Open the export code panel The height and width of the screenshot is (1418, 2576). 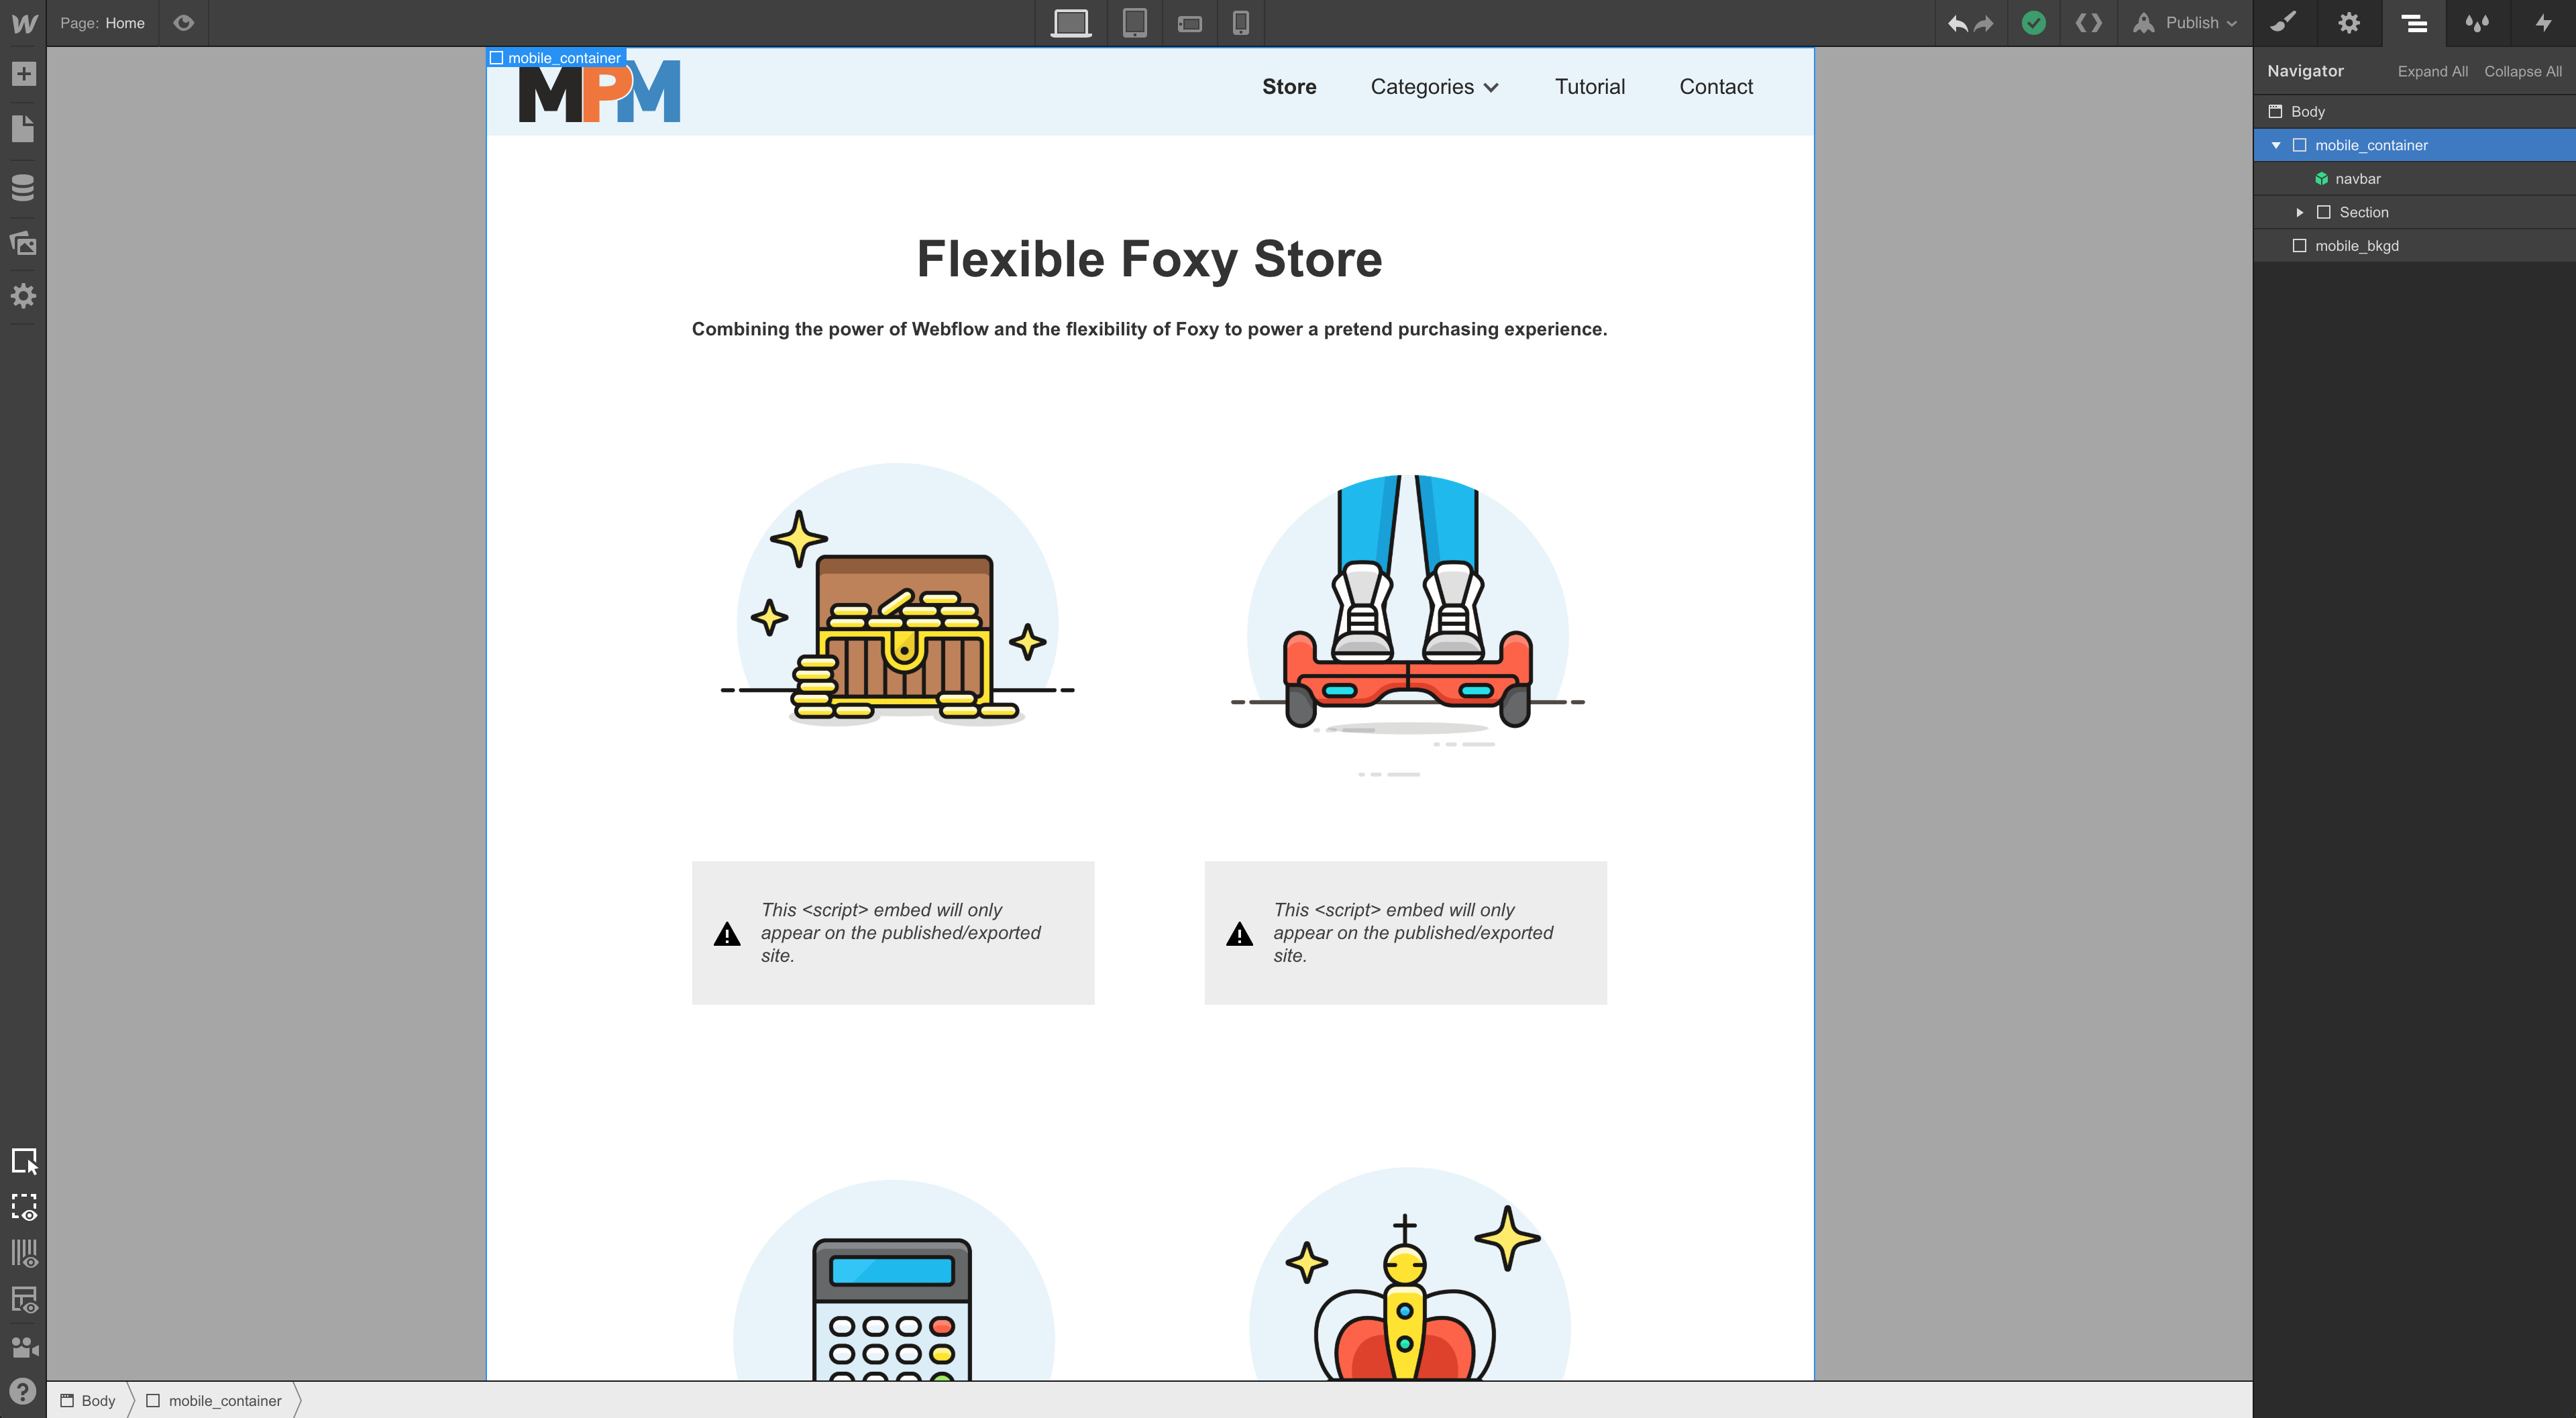(x=2088, y=23)
